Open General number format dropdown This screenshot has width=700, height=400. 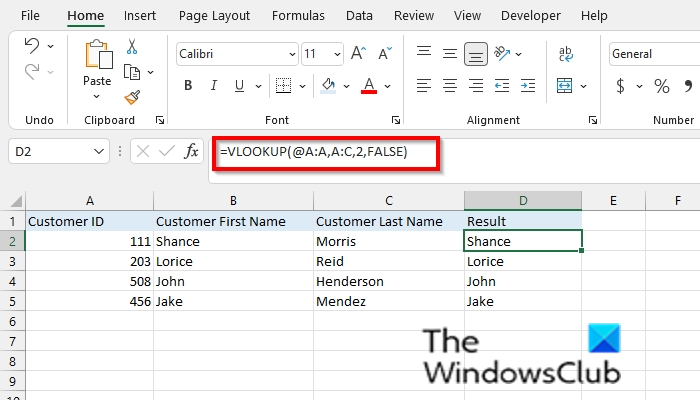click(x=654, y=54)
